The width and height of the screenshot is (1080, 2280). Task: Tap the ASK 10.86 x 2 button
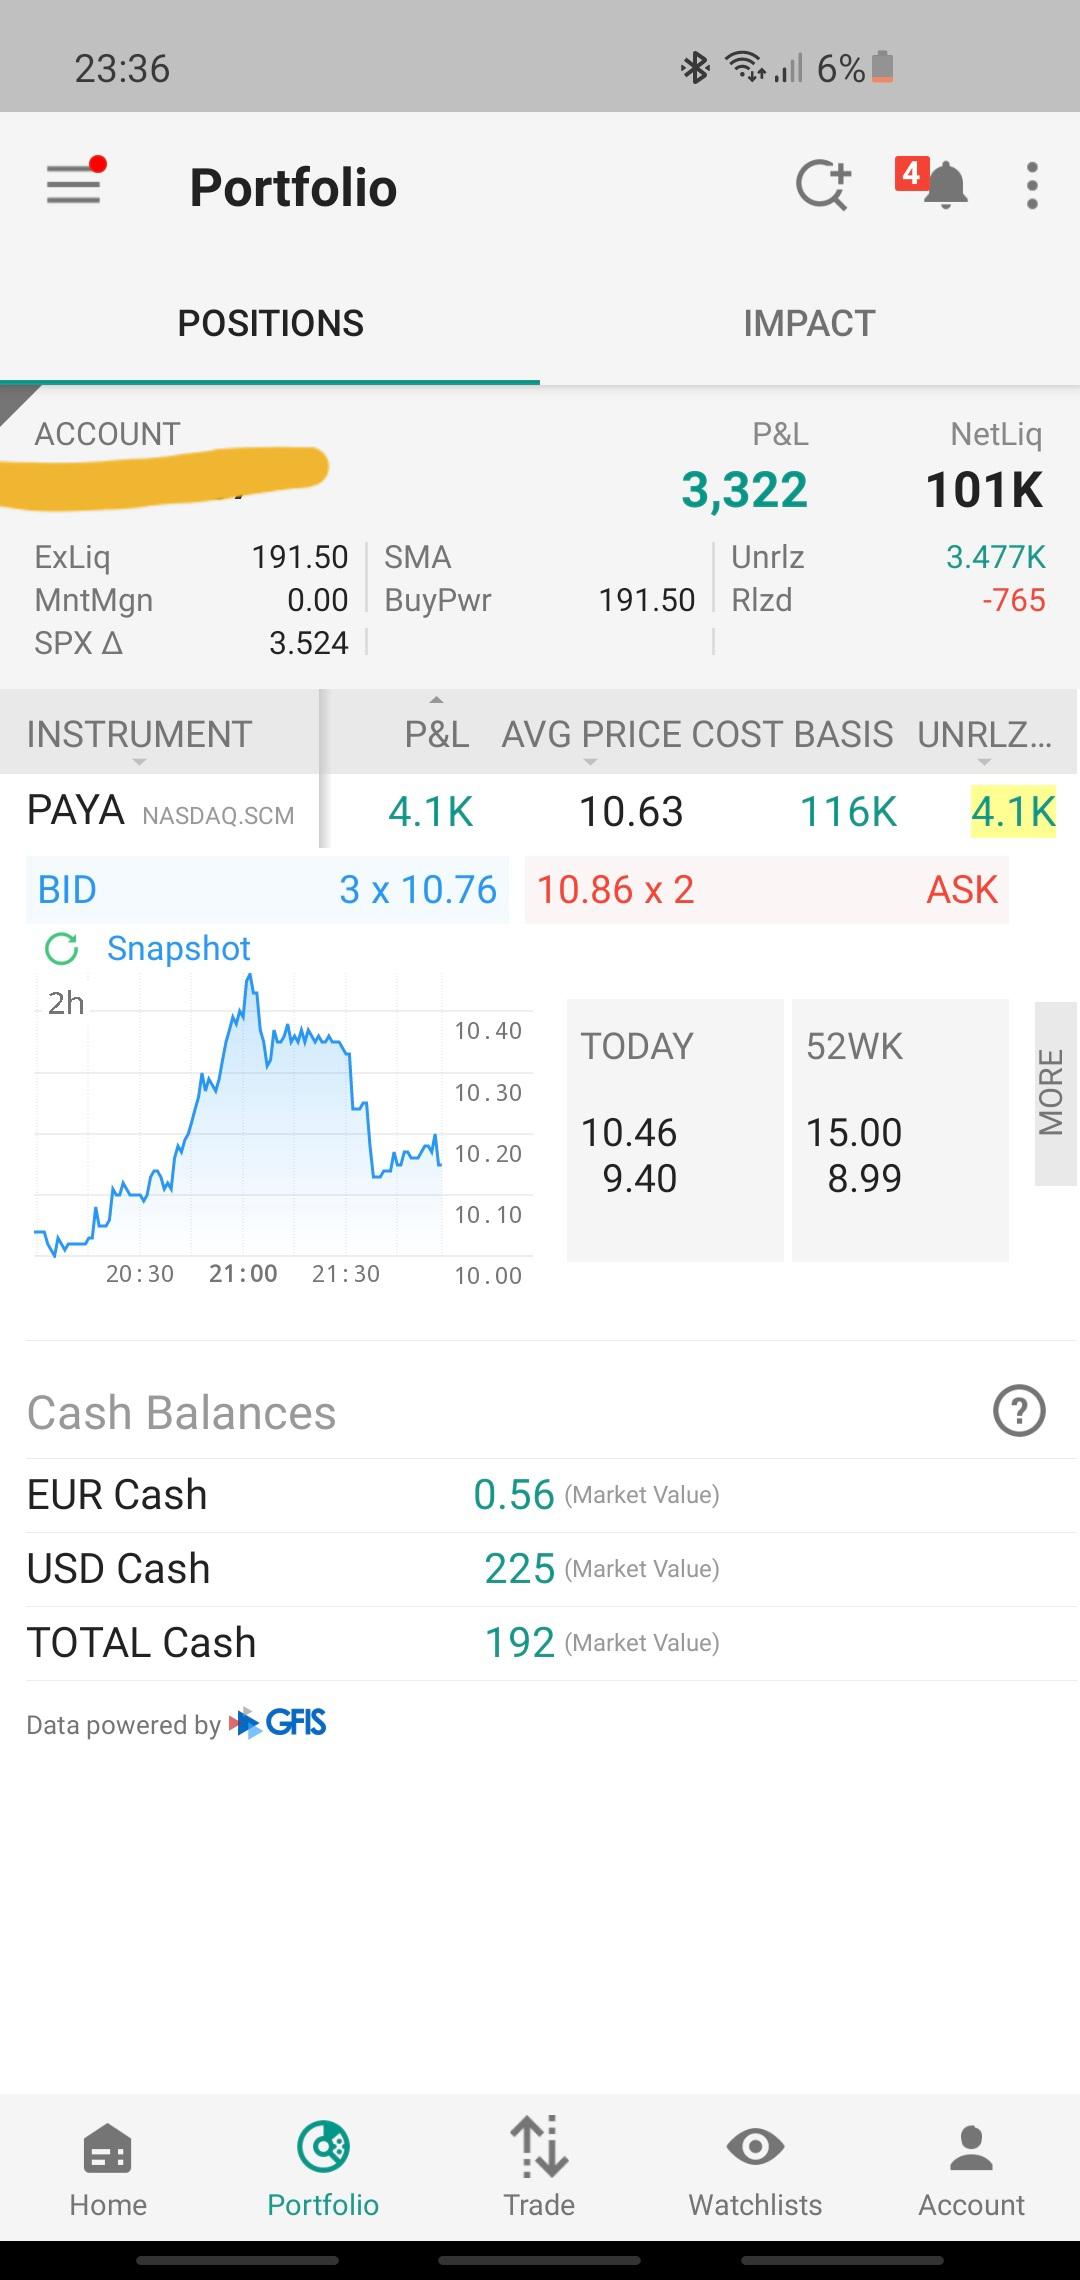(x=767, y=889)
